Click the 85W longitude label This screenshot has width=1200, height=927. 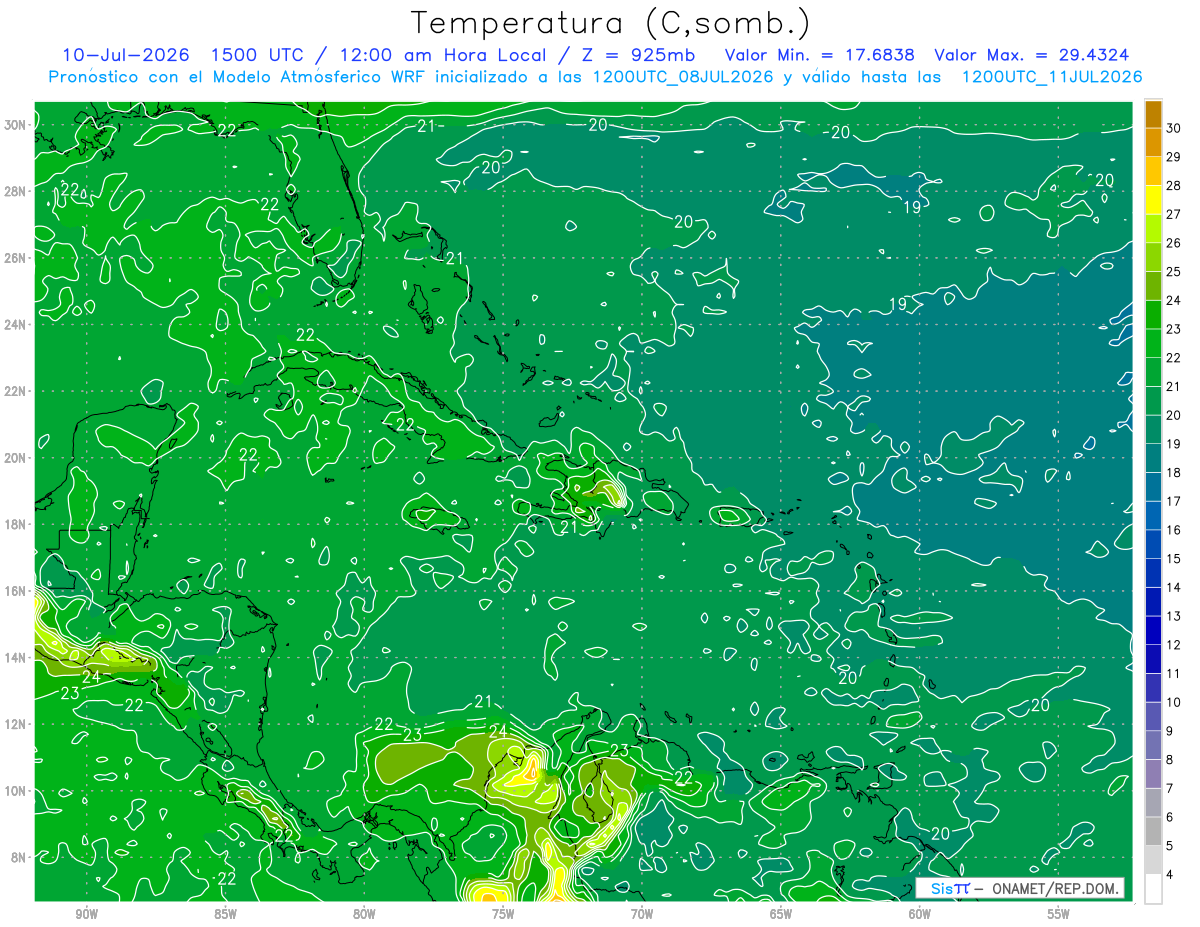pos(225,915)
